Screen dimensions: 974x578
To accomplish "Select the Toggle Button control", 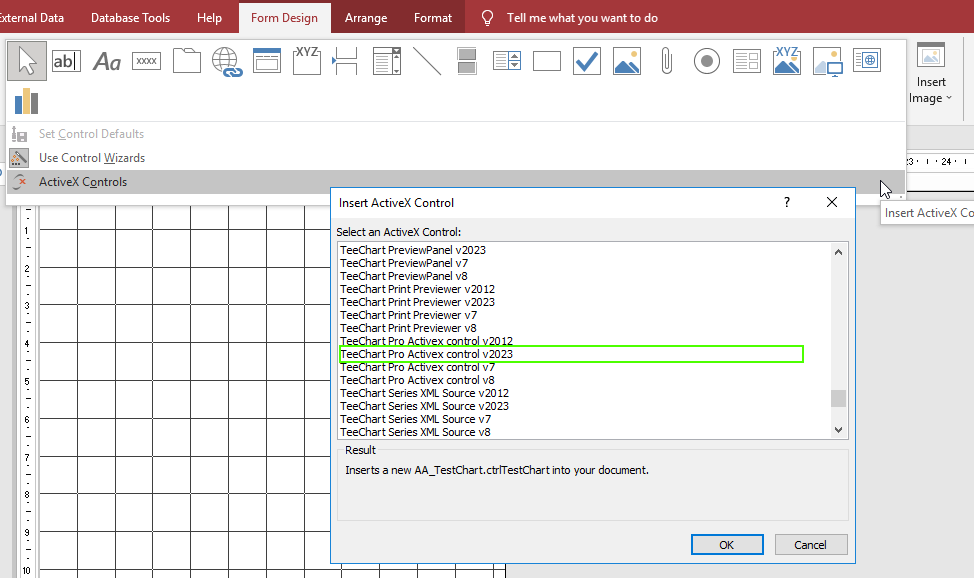I will click(467, 61).
